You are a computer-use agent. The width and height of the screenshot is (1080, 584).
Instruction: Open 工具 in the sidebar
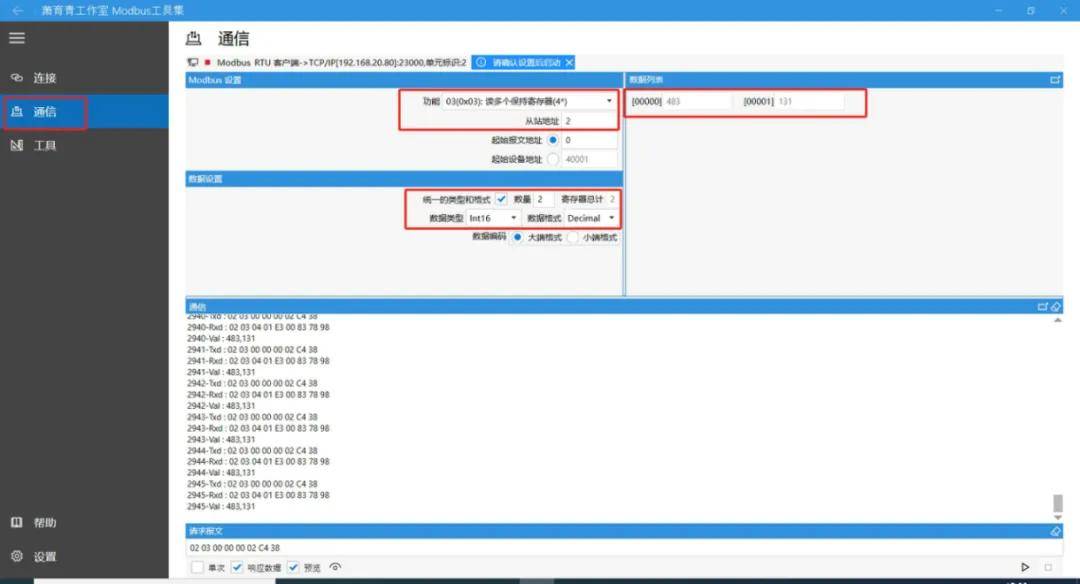(x=44, y=146)
